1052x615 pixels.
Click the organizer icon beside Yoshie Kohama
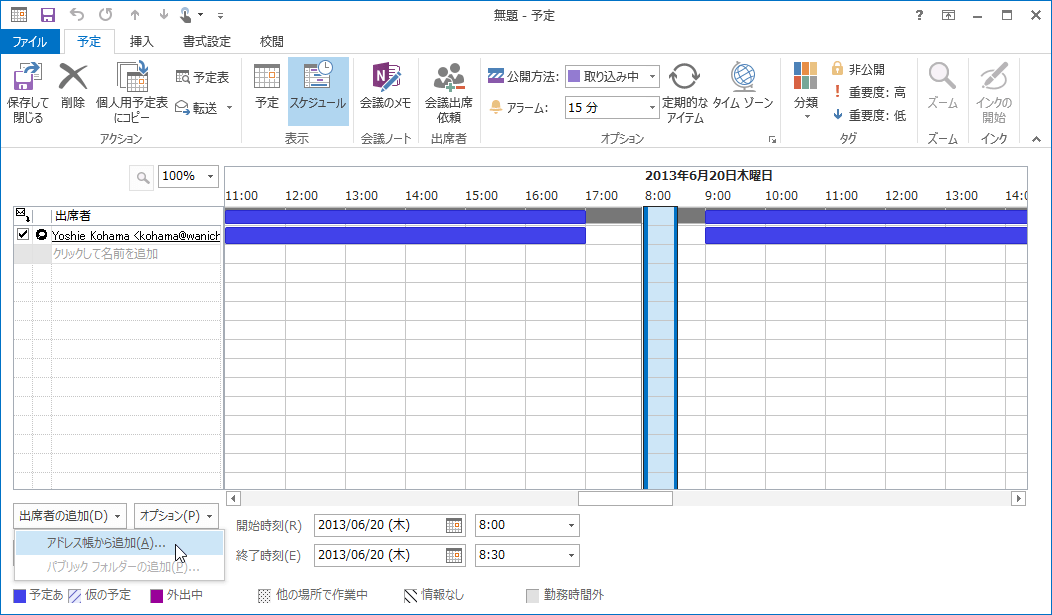pyautogui.click(x=42, y=235)
